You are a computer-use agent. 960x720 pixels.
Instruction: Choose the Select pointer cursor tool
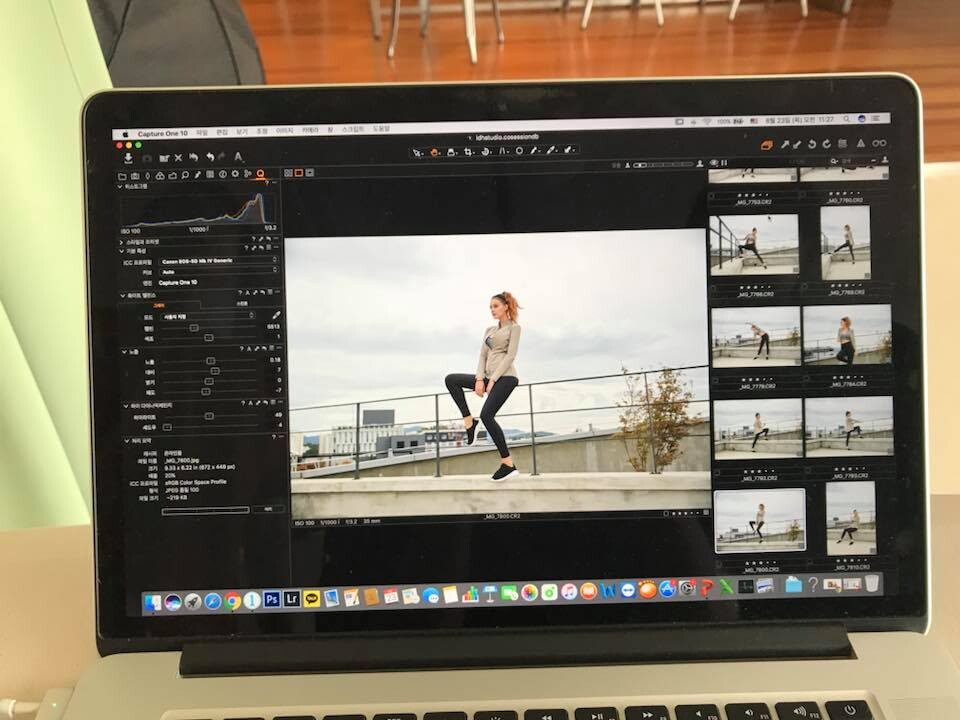point(418,152)
